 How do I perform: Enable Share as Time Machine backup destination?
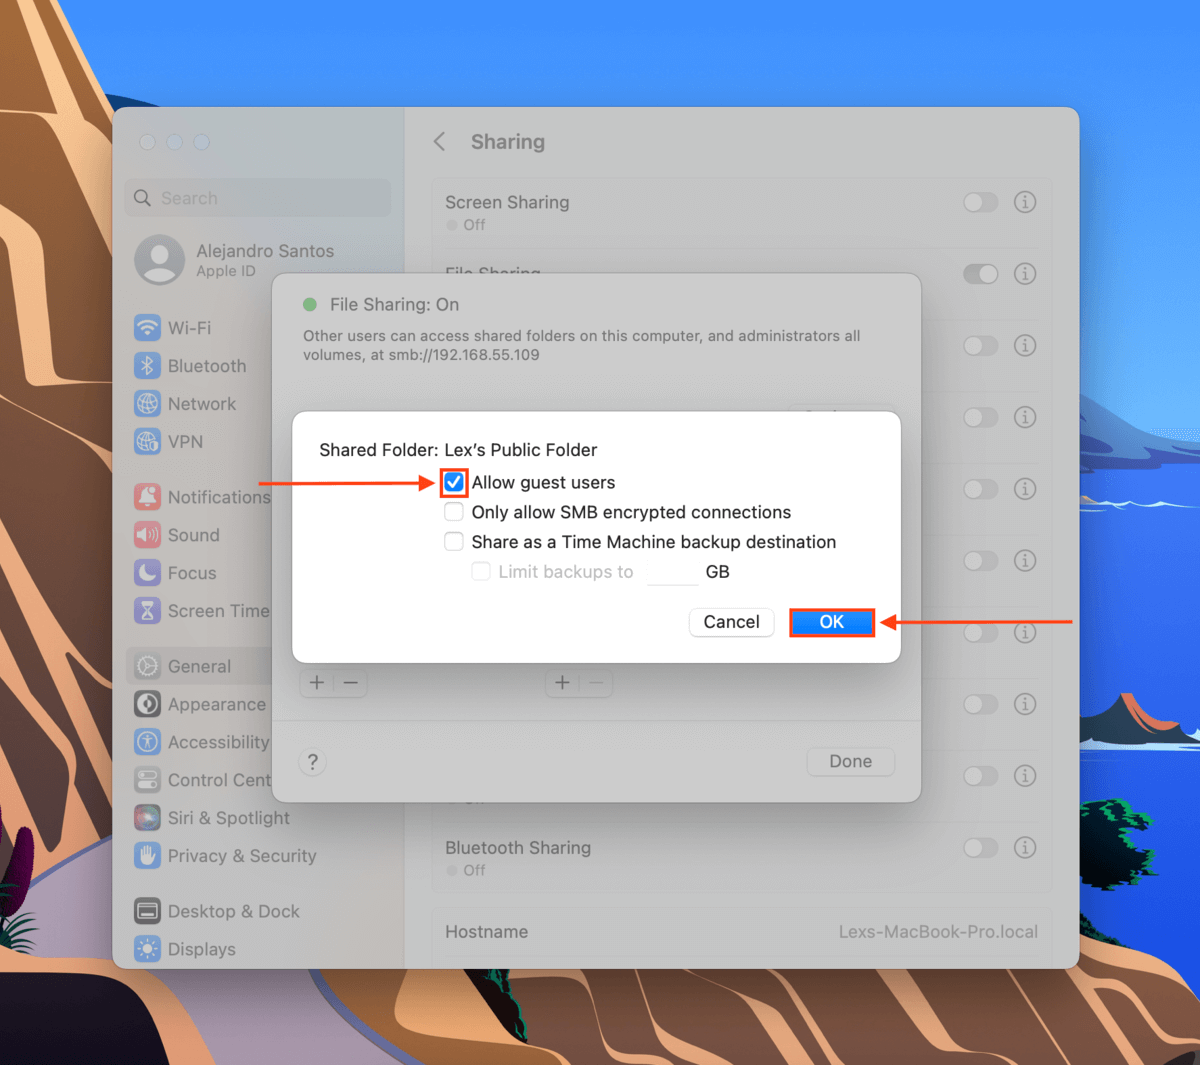pos(454,542)
